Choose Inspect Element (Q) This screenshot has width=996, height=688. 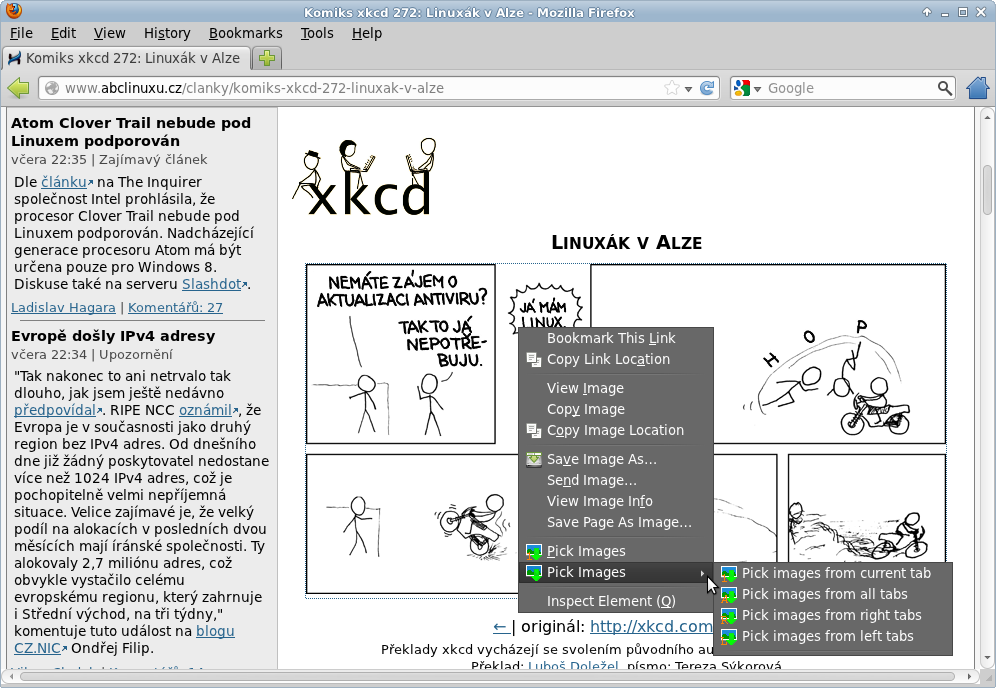tap(616, 601)
